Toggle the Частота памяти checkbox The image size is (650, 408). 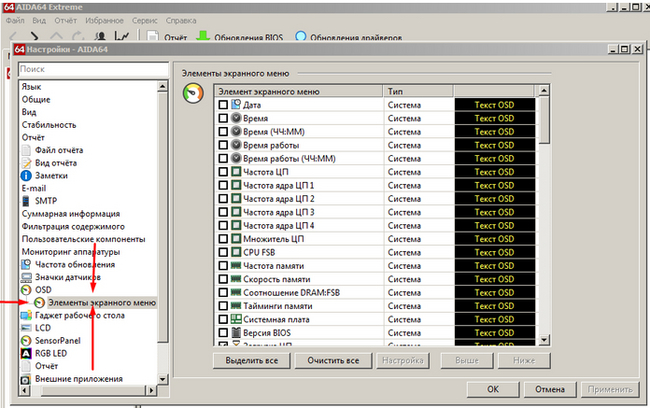[x=223, y=265]
